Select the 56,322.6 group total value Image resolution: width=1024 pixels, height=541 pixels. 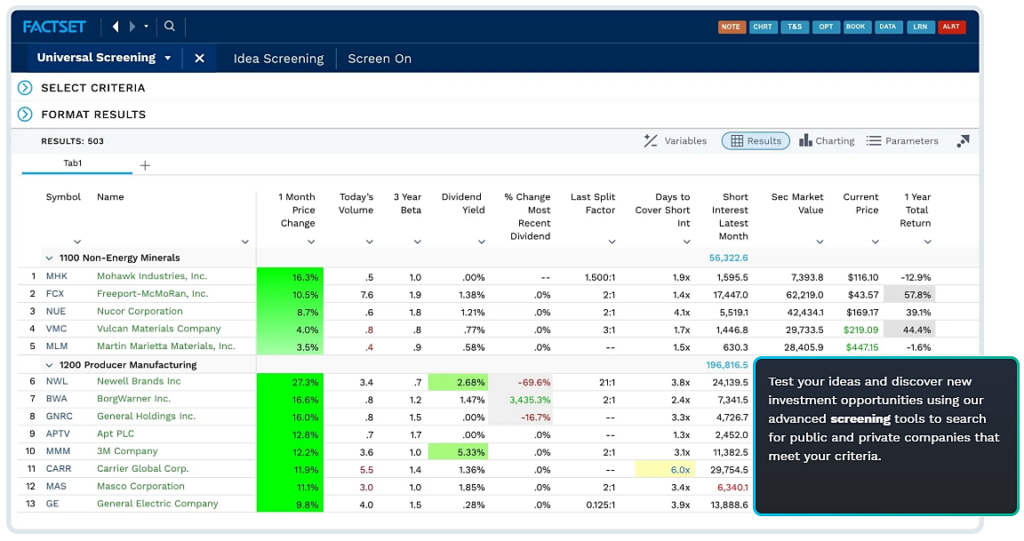pyautogui.click(x=728, y=258)
